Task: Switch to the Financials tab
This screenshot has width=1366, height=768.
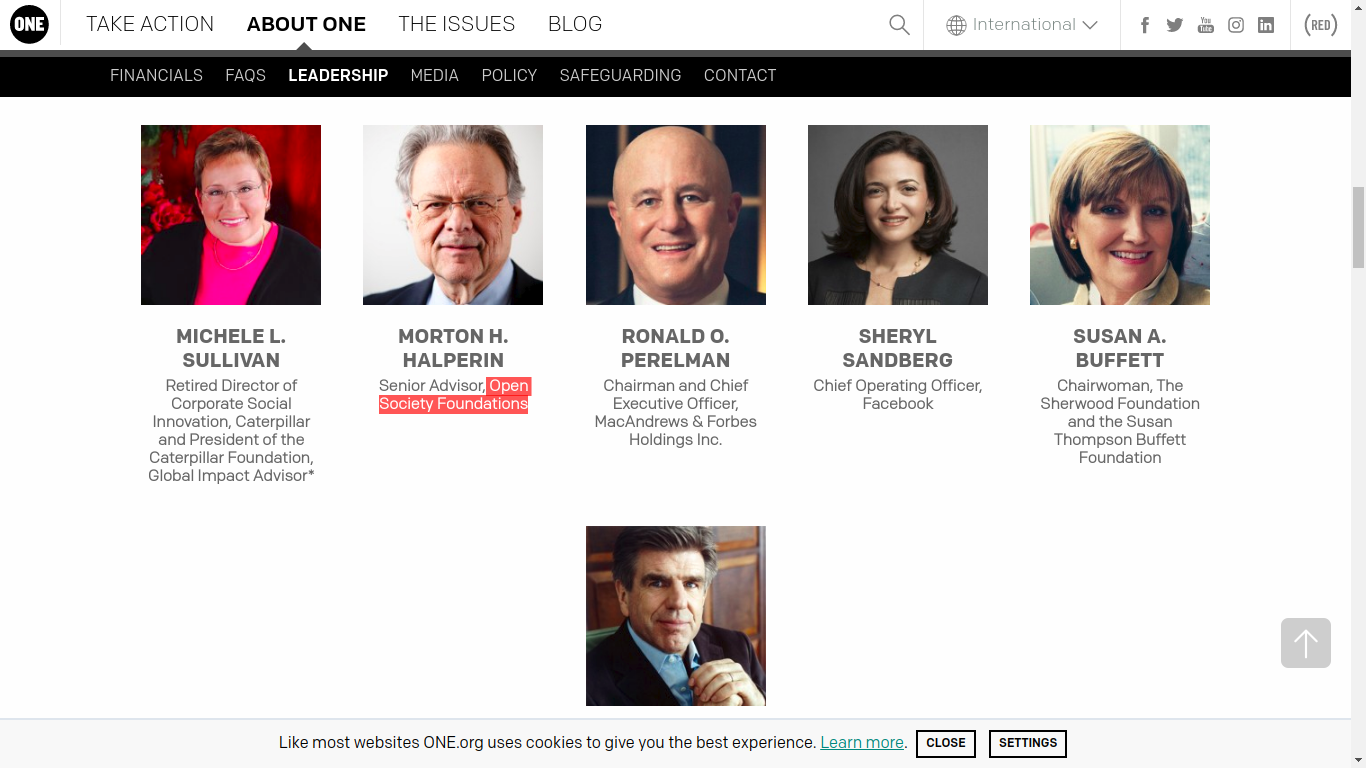Action: coord(156,75)
